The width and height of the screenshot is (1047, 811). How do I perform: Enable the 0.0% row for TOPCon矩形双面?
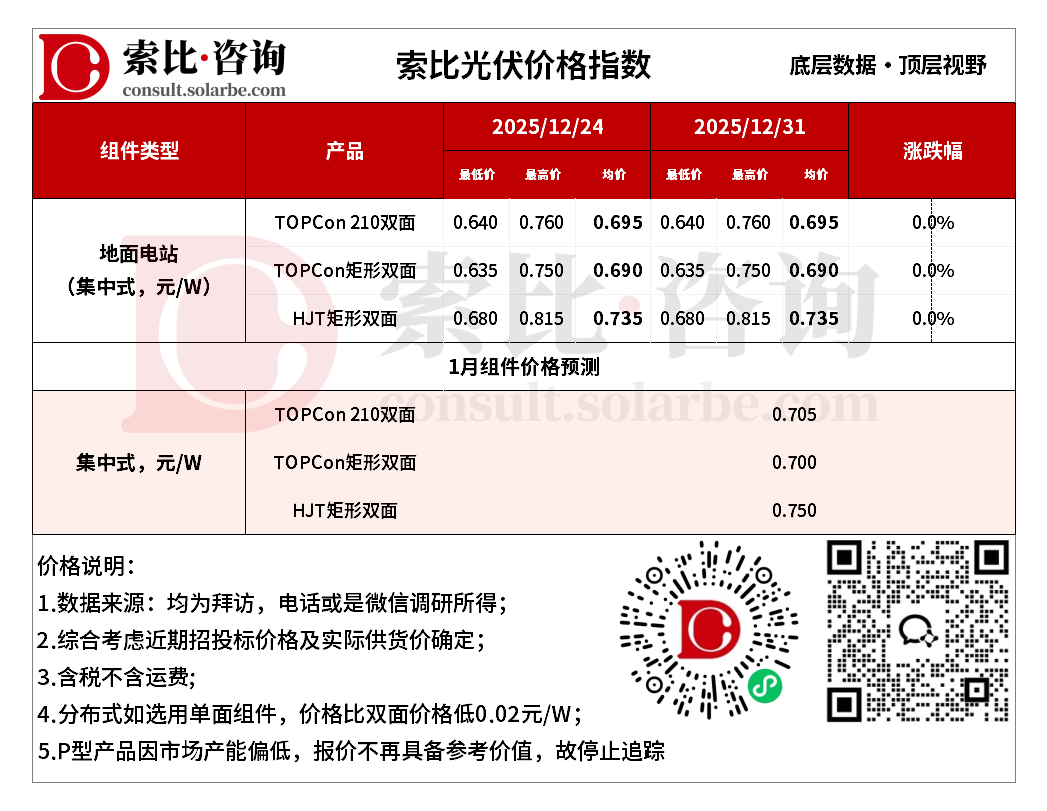pos(930,270)
